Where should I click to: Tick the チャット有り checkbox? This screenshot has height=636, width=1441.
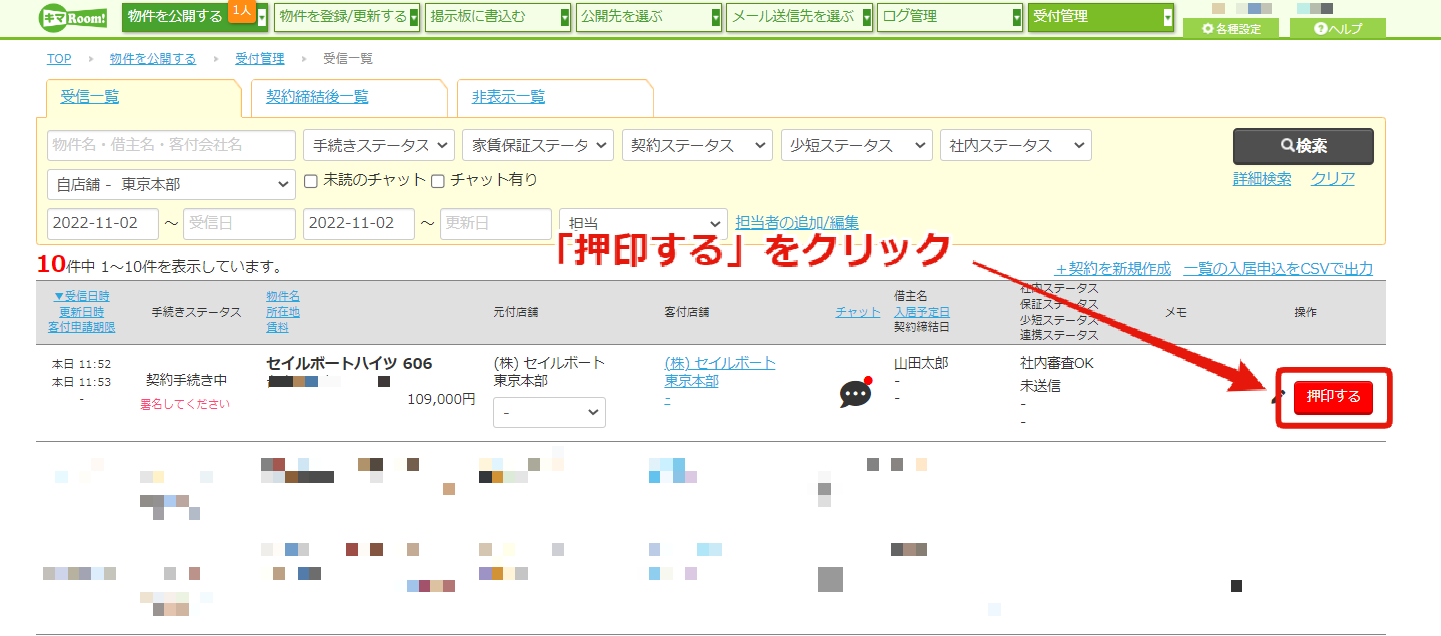coord(437,181)
